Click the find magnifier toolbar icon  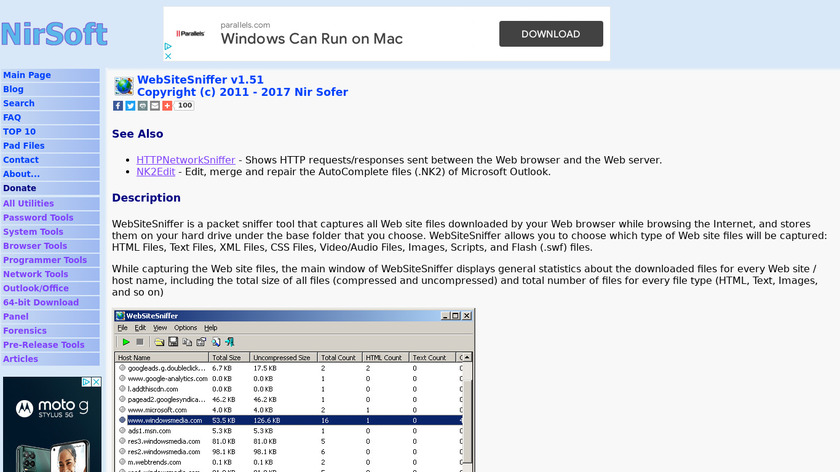pyautogui.click(x=216, y=342)
